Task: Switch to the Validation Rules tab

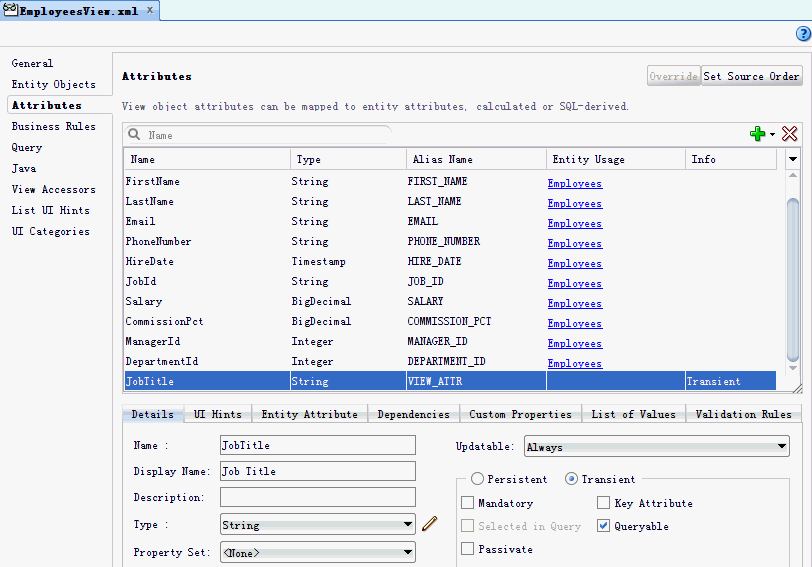Action: point(744,414)
